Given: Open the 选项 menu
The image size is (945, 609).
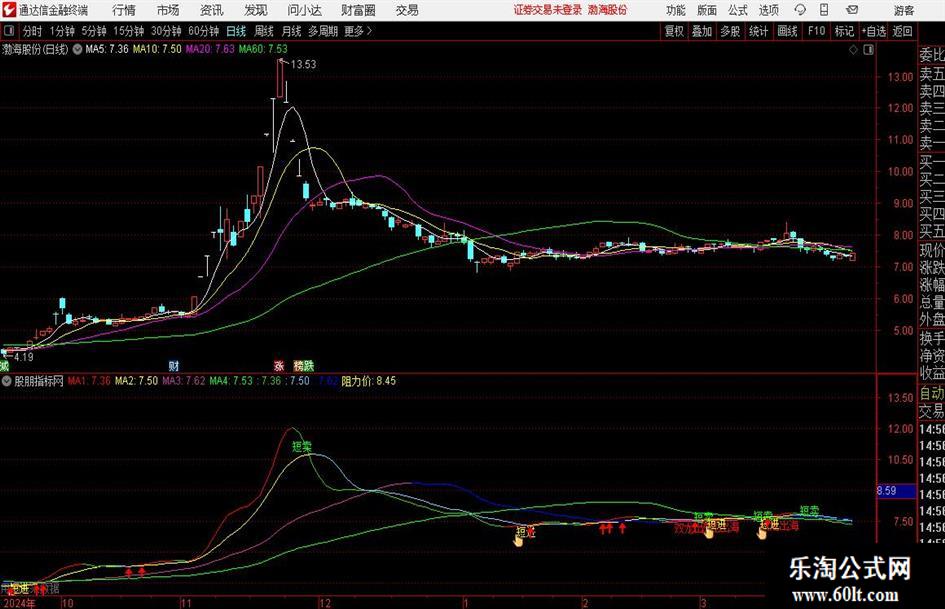Looking at the screenshot, I should click(x=768, y=10).
